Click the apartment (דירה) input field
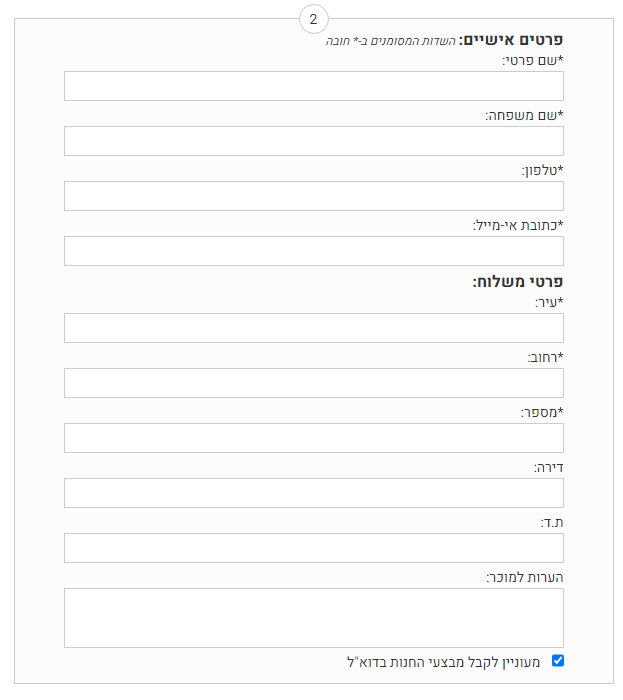Image resolution: width=623 pixels, height=700 pixels. coord(314,493)
